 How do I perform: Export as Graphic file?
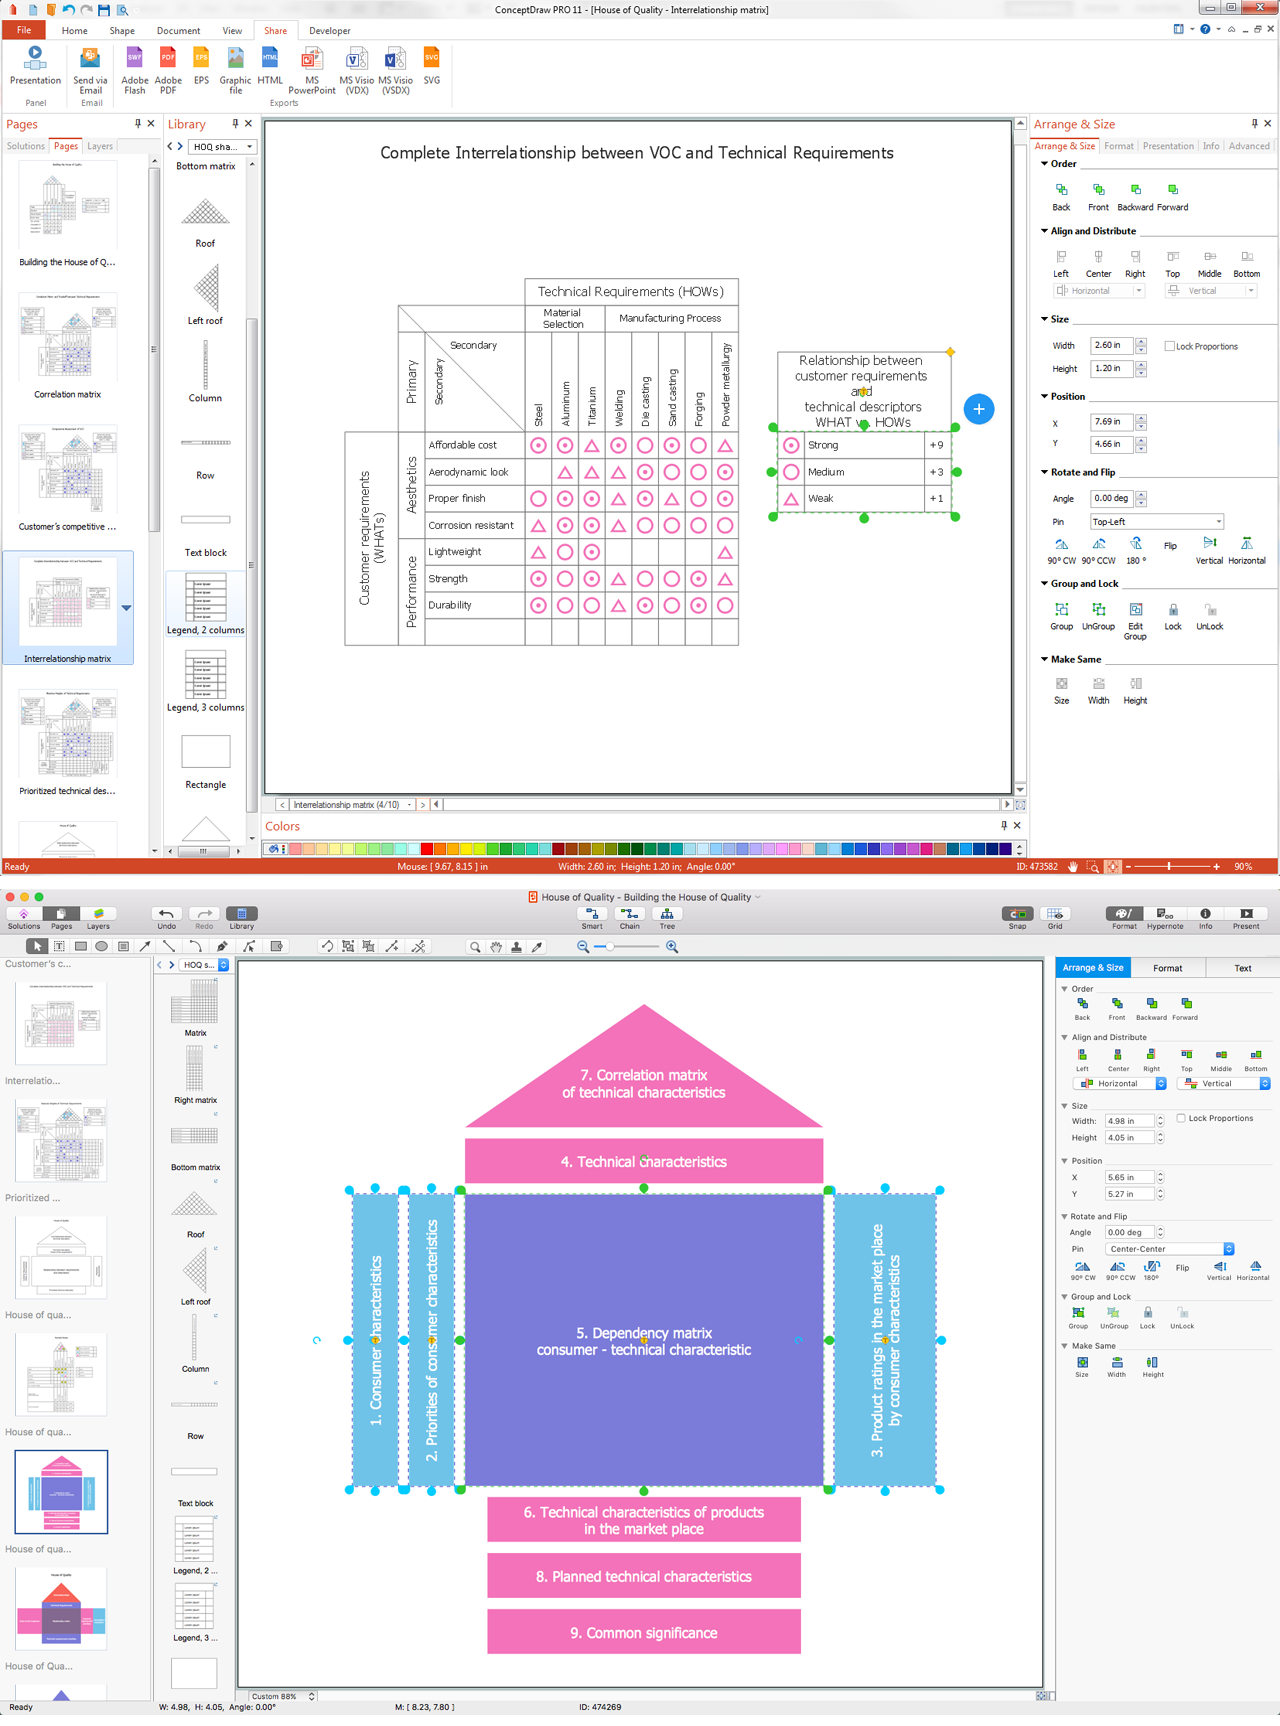point(235,70)
